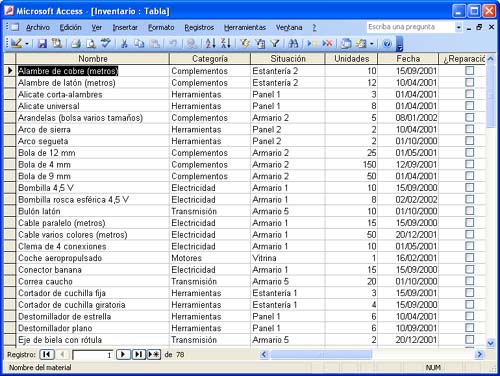Viewport: 500px width, 376px height.
Task: Add new record from the toolbar
Action: pos(312,43)
